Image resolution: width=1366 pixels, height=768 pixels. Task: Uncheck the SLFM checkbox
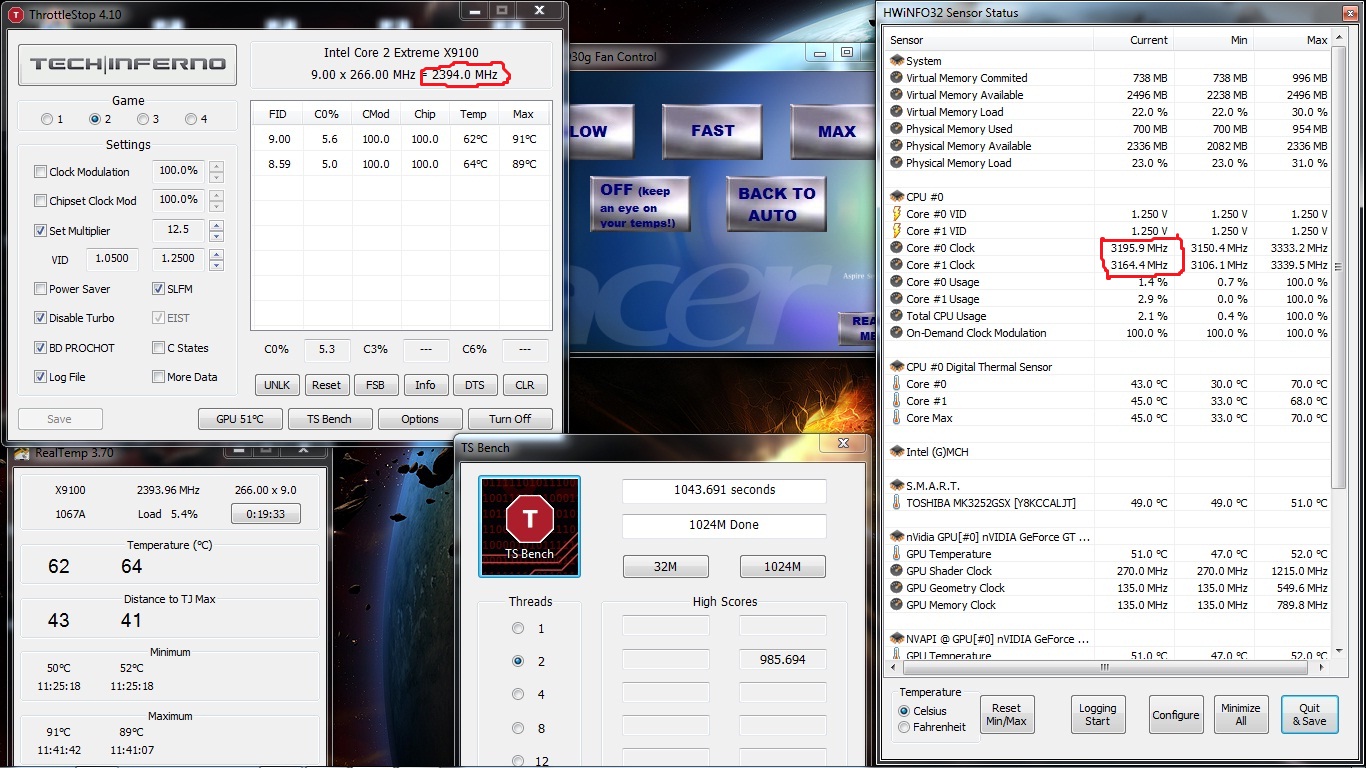pos(159,289)
